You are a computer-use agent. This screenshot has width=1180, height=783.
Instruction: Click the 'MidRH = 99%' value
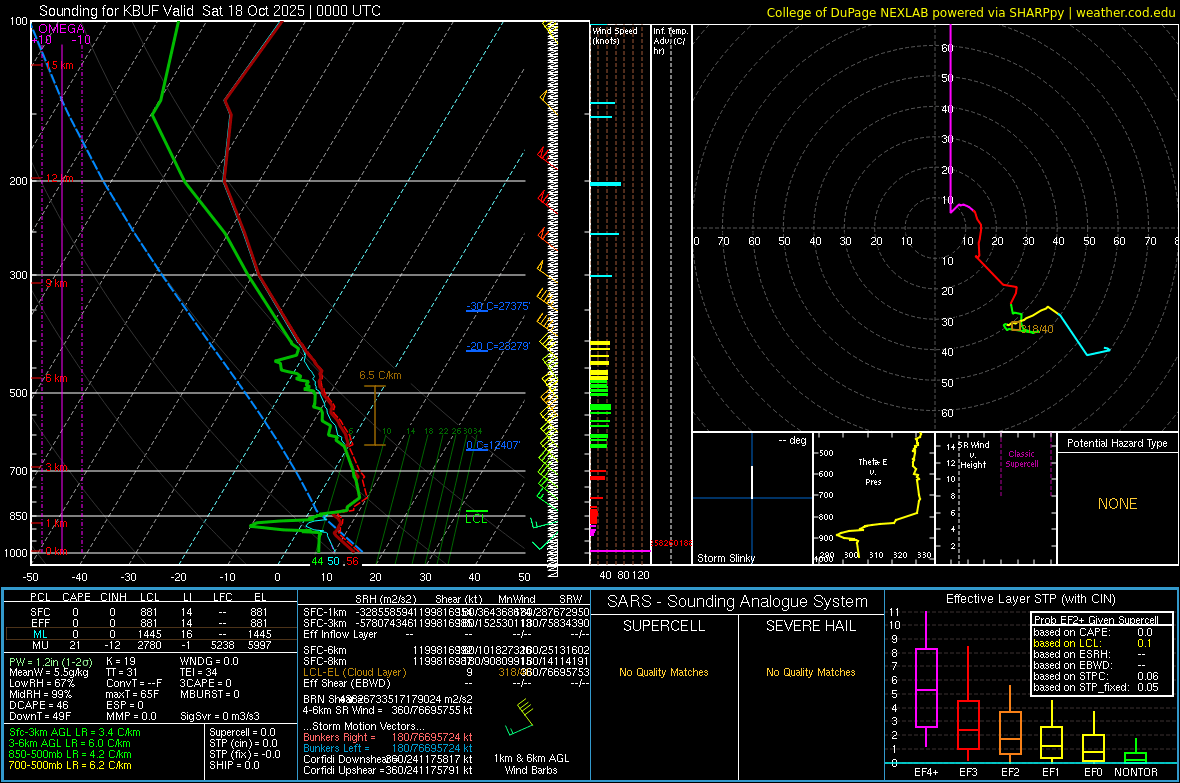coord(41,694)
